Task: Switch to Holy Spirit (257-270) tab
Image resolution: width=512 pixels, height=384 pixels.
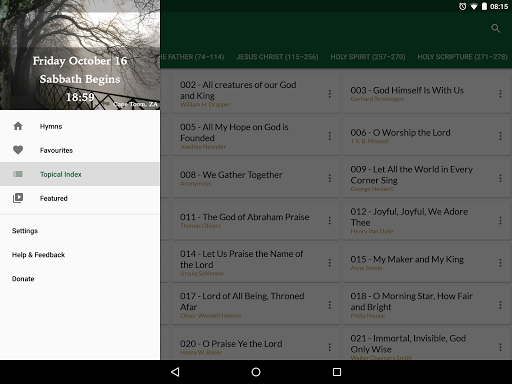Action: pos(368,57)
